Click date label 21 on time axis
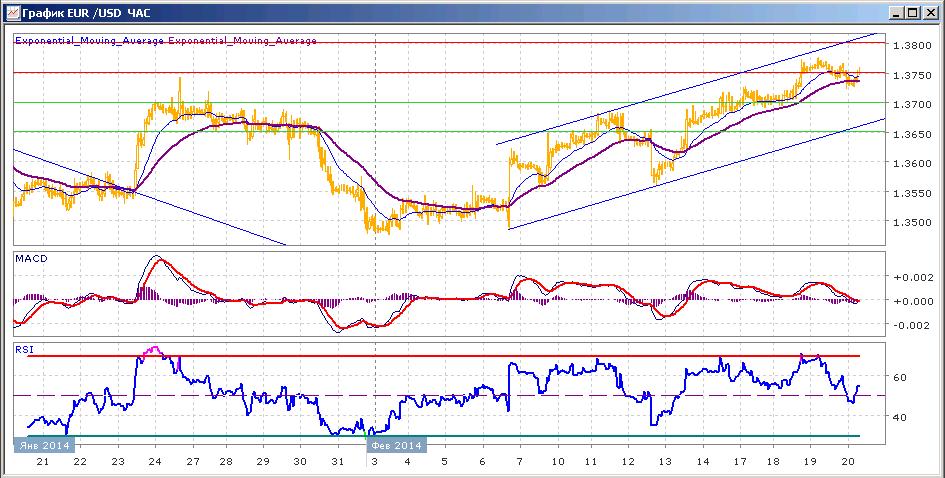The height and width of the screenshot is (478, 945). (x=43, y=462)
